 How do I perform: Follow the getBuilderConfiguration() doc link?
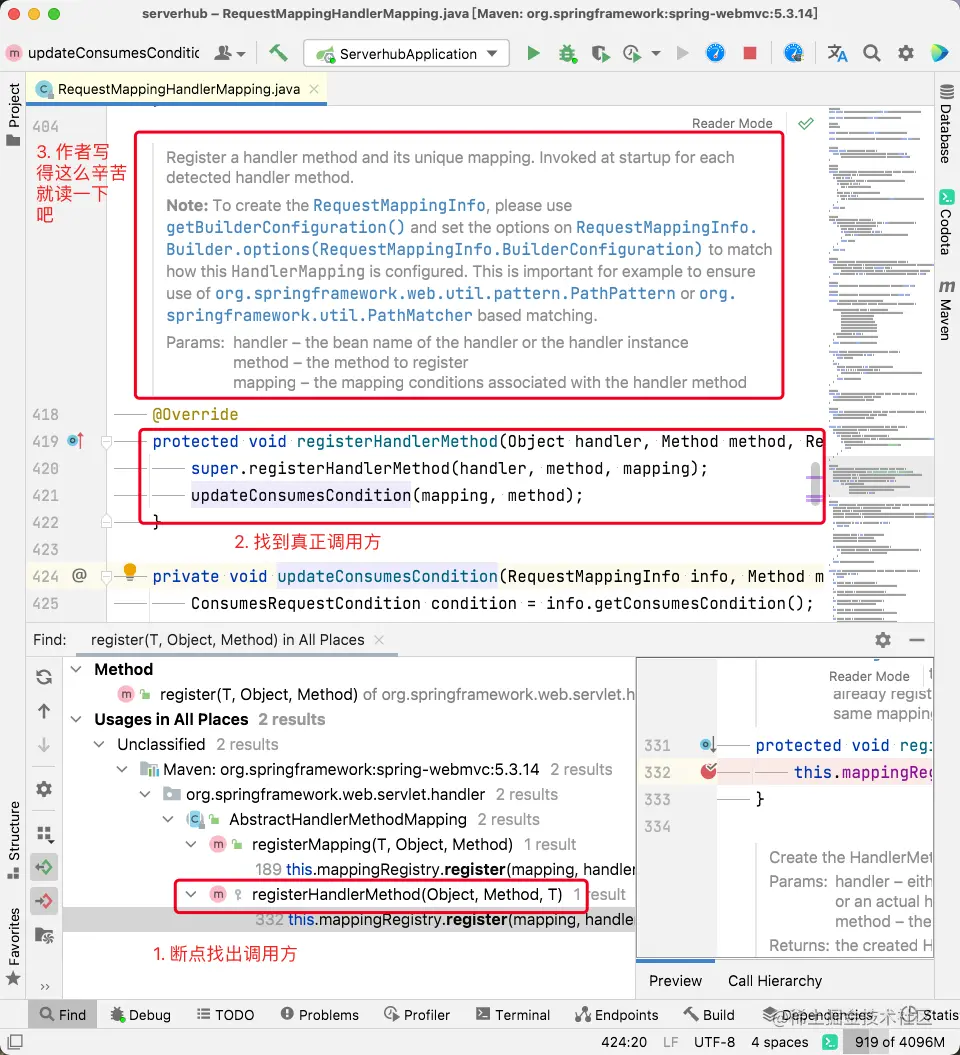285,227
